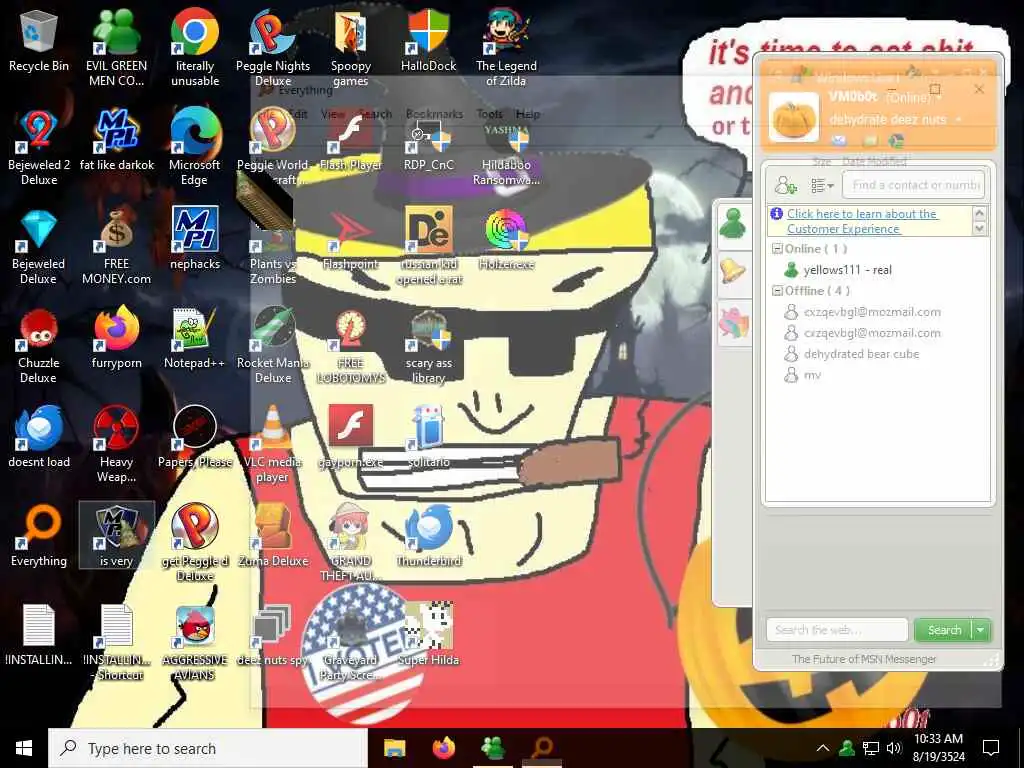Screen dimensions: 1024x768
Task: Launch Notepad++ from the desktop
Action: point(195,338)
